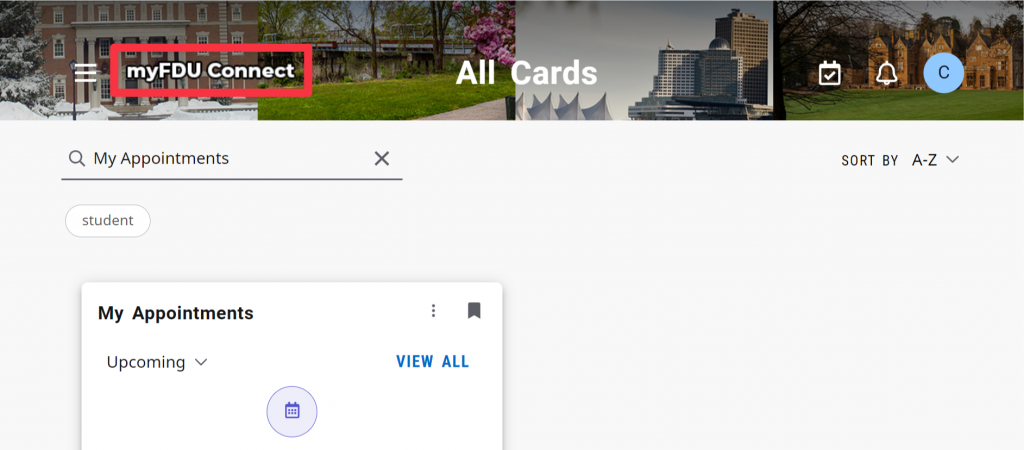Click the magnifier search icon
The image size is (1024, 450).
coord(77,158)
